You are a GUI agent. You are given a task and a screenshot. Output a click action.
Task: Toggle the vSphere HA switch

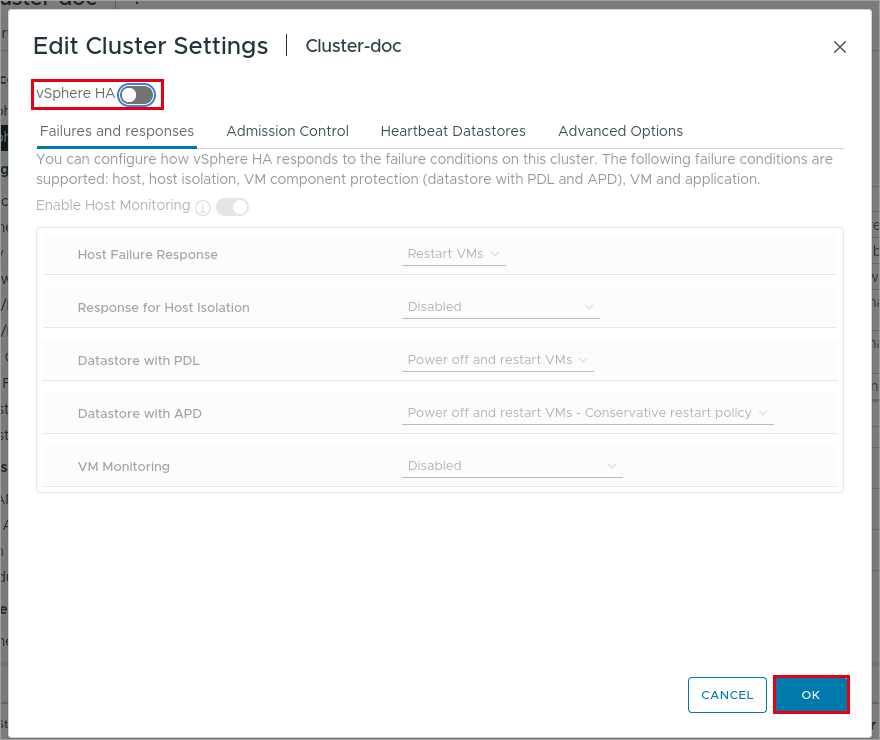click(137, 95)
